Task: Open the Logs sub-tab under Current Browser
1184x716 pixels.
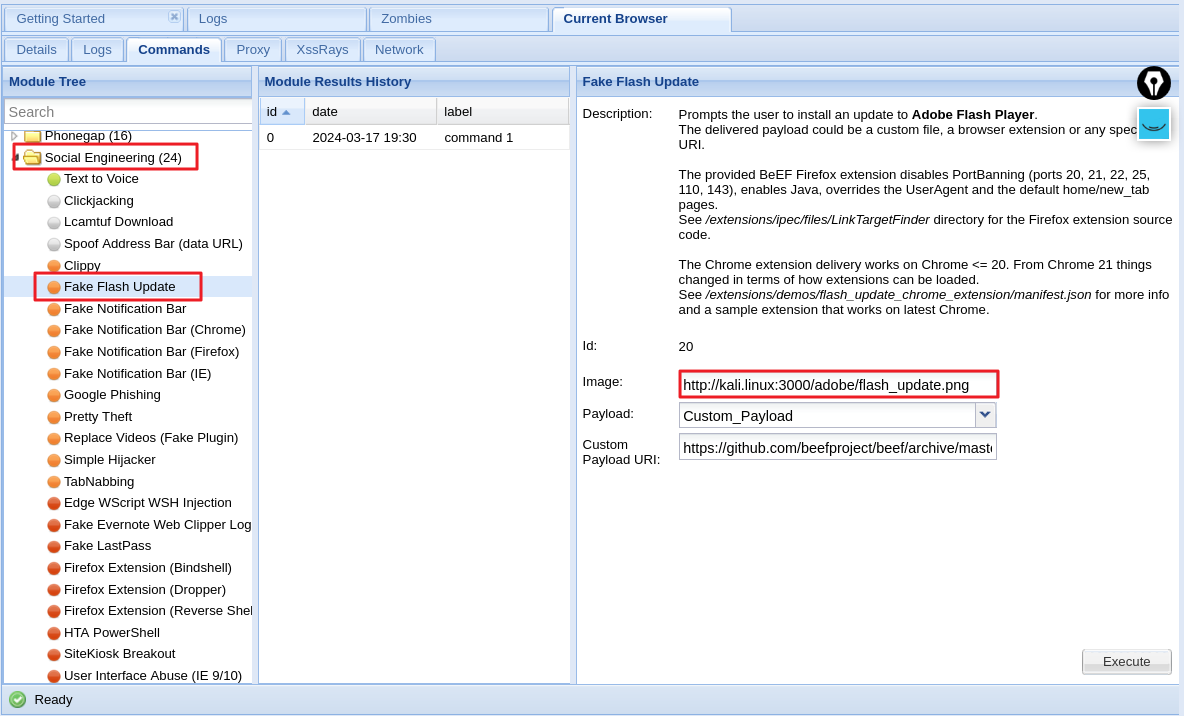Action: pos(97,50)
